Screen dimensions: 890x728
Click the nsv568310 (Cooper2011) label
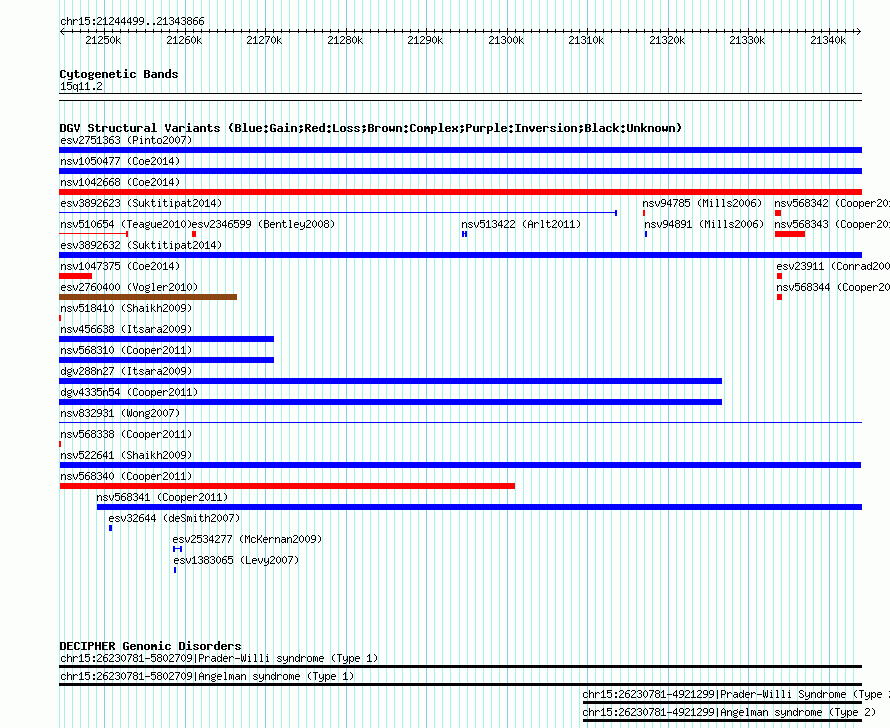pyautogui.click(x=126, y=350)
